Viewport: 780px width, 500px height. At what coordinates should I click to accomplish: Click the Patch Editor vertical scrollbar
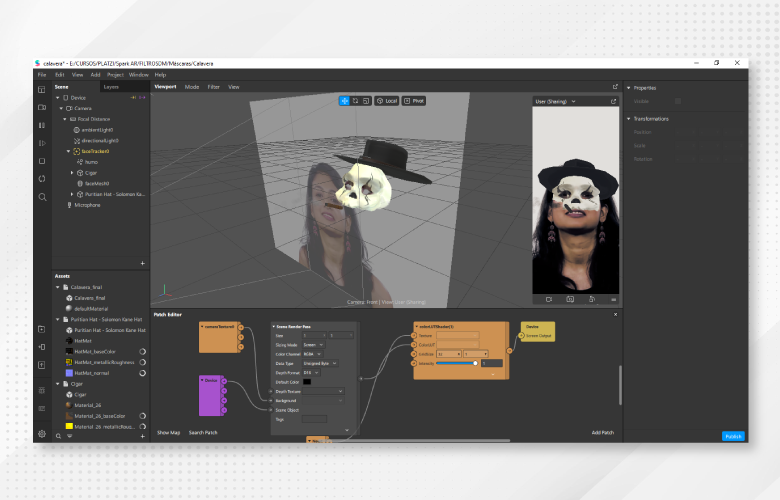pyautogui.click(x=620, y=386)
